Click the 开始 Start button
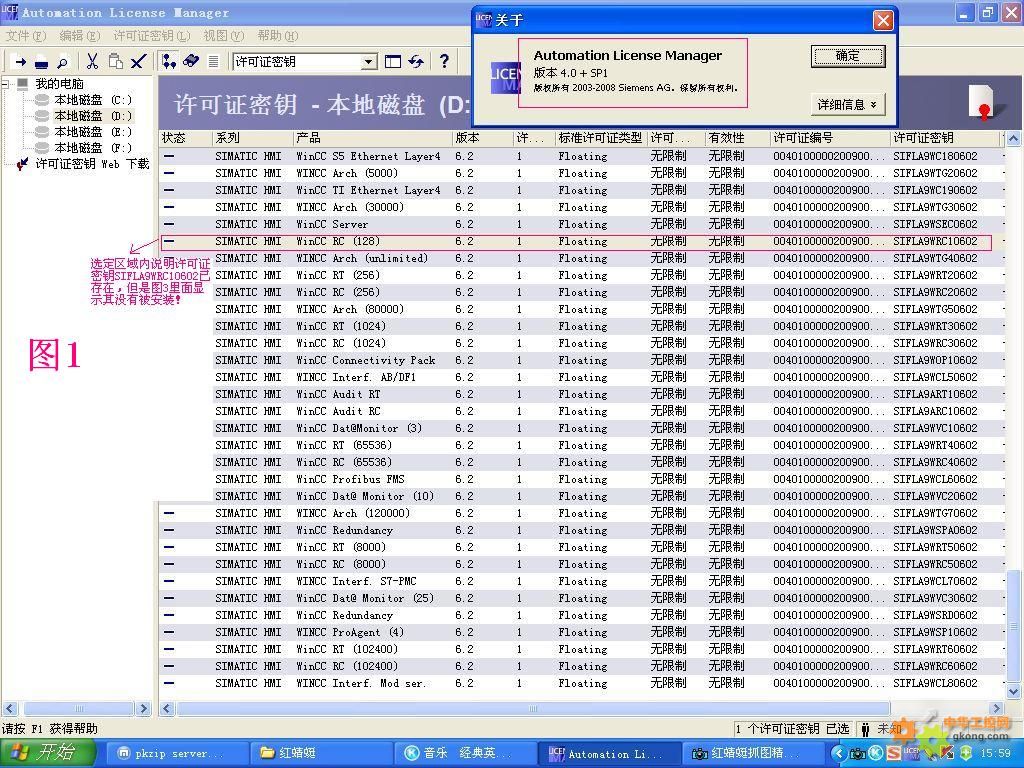Screen dimensions: 1024x768 46,753
